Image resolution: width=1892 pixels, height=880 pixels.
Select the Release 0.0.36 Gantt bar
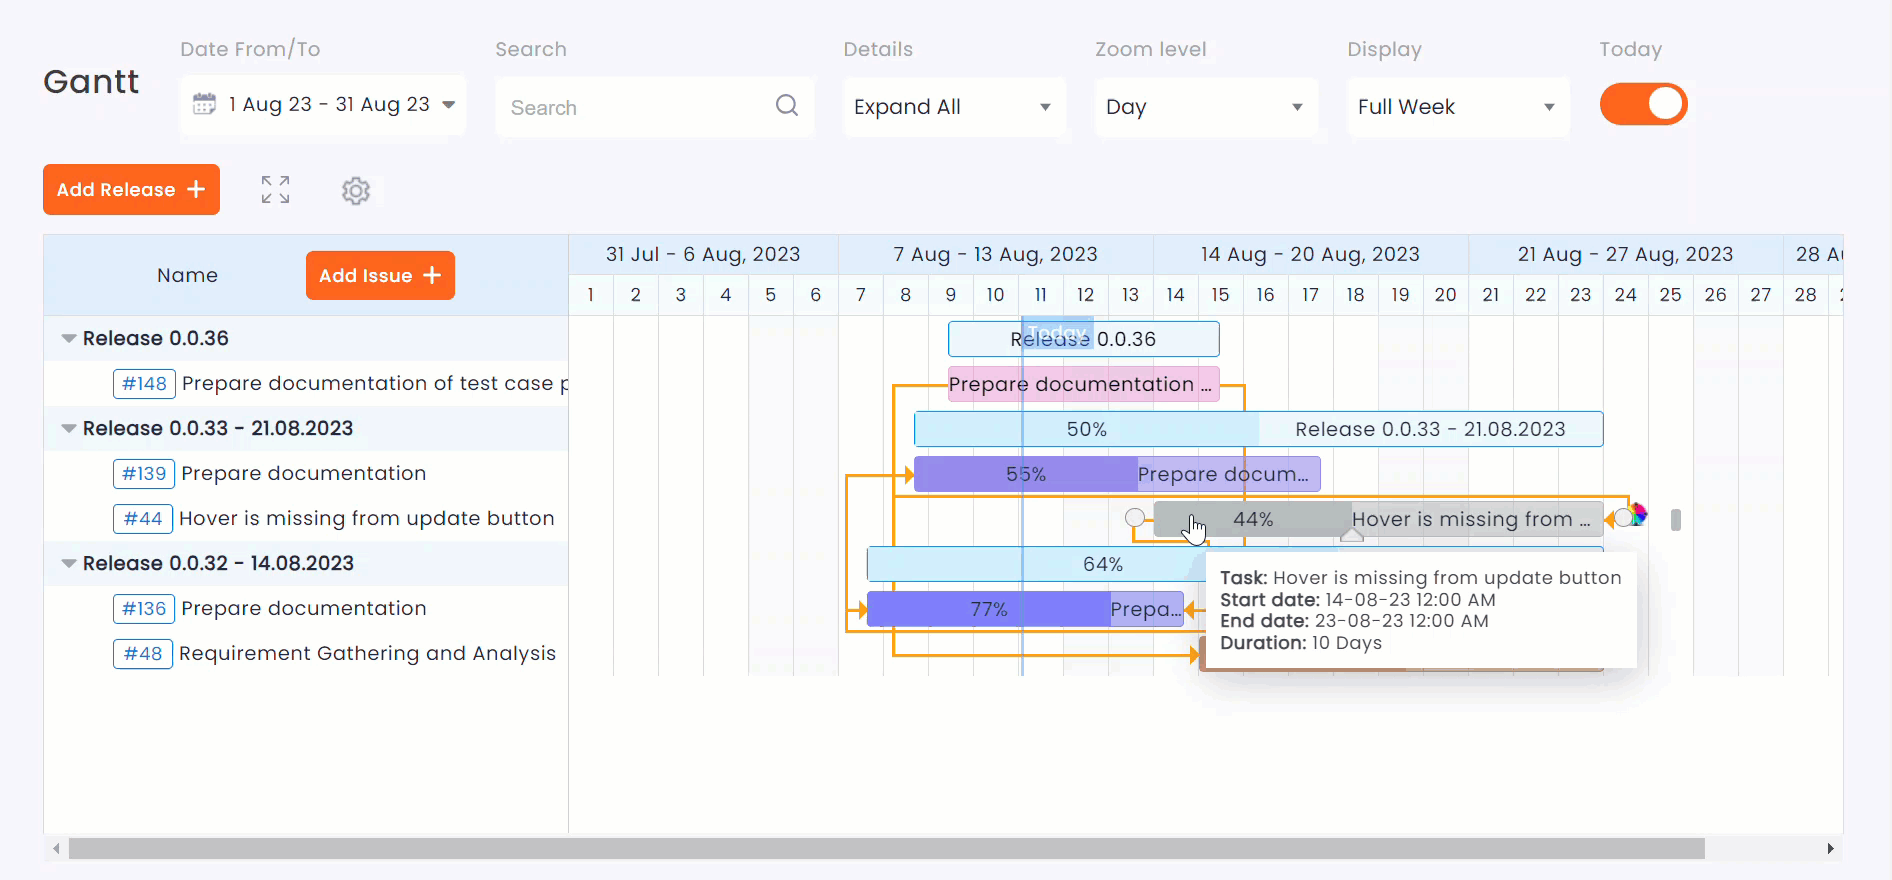1150,339
